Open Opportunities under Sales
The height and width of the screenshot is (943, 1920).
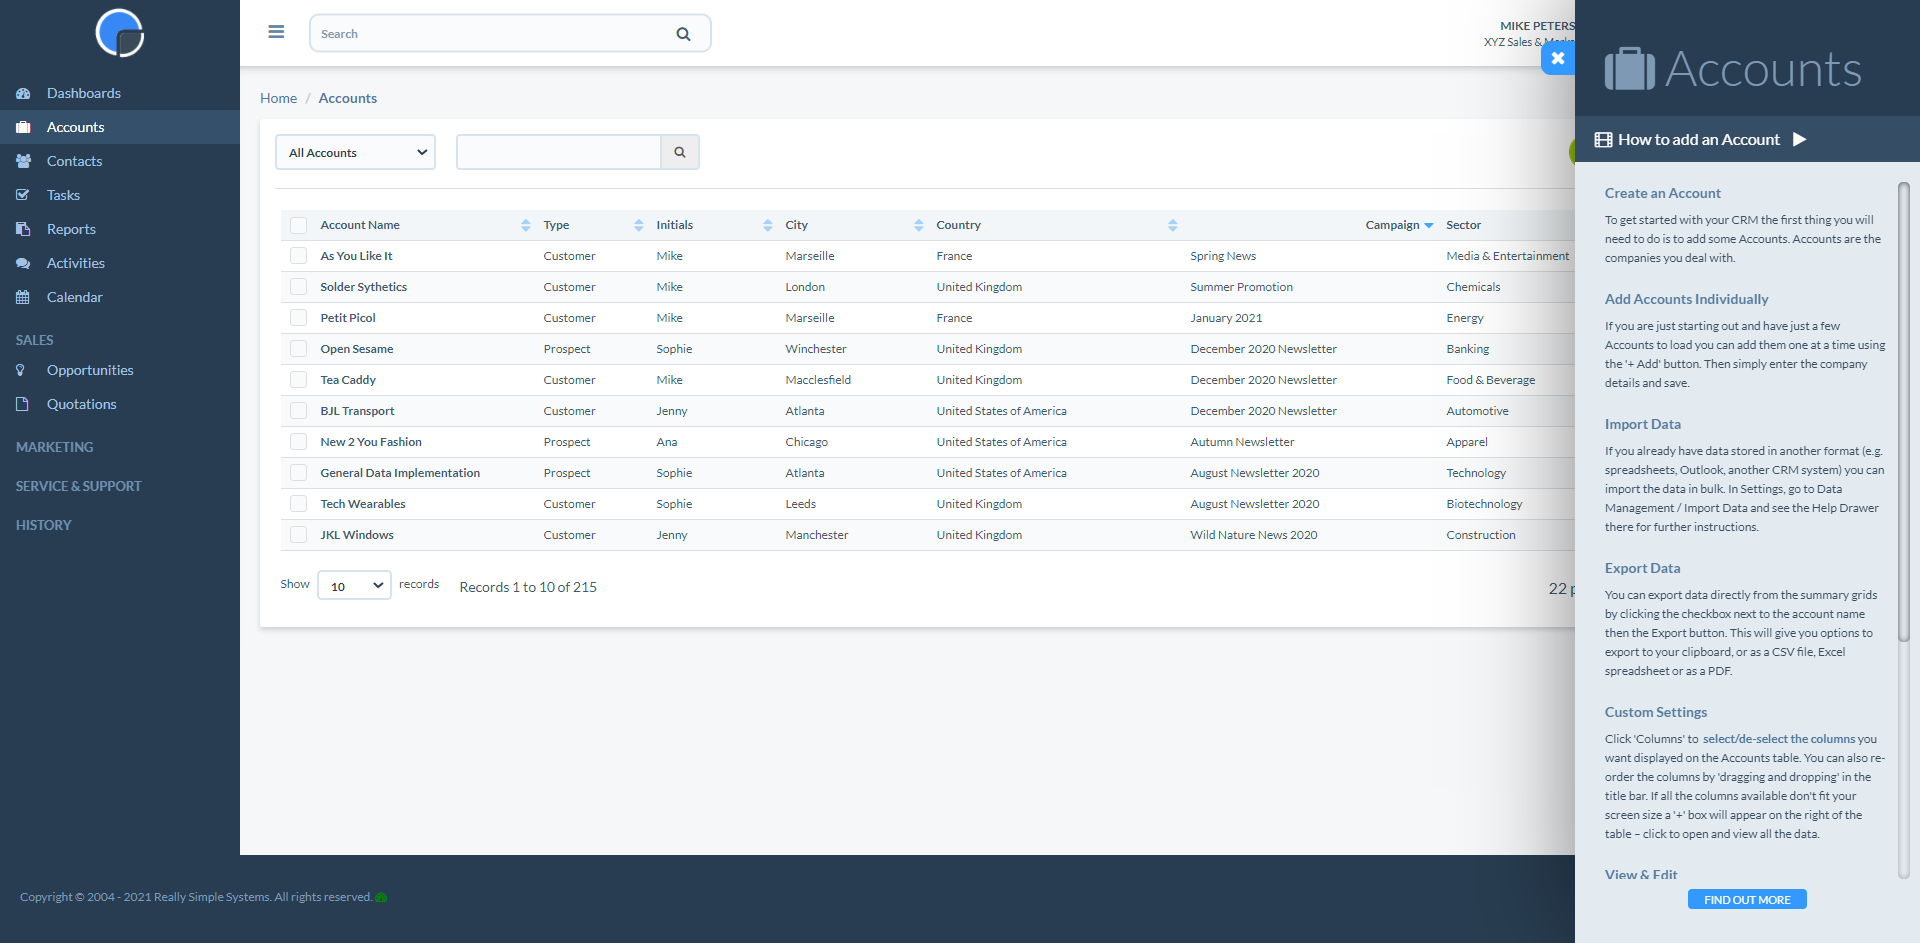pos(90,370)
